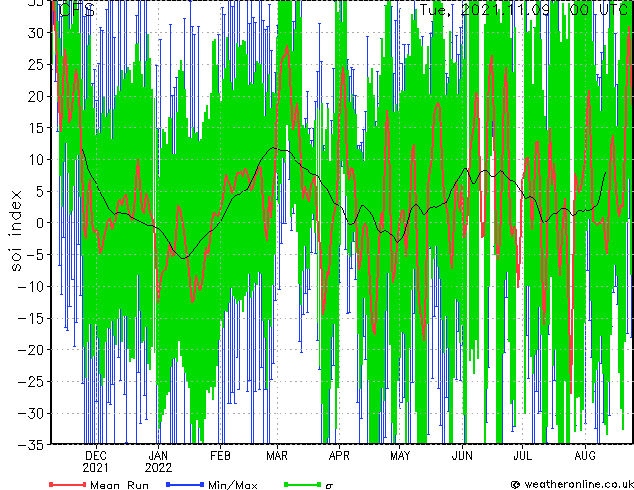The height and width of the screenshot is (490, 634).
Task: Click the red 'Mean Run' legend line
Action: [x=68, y=484]
